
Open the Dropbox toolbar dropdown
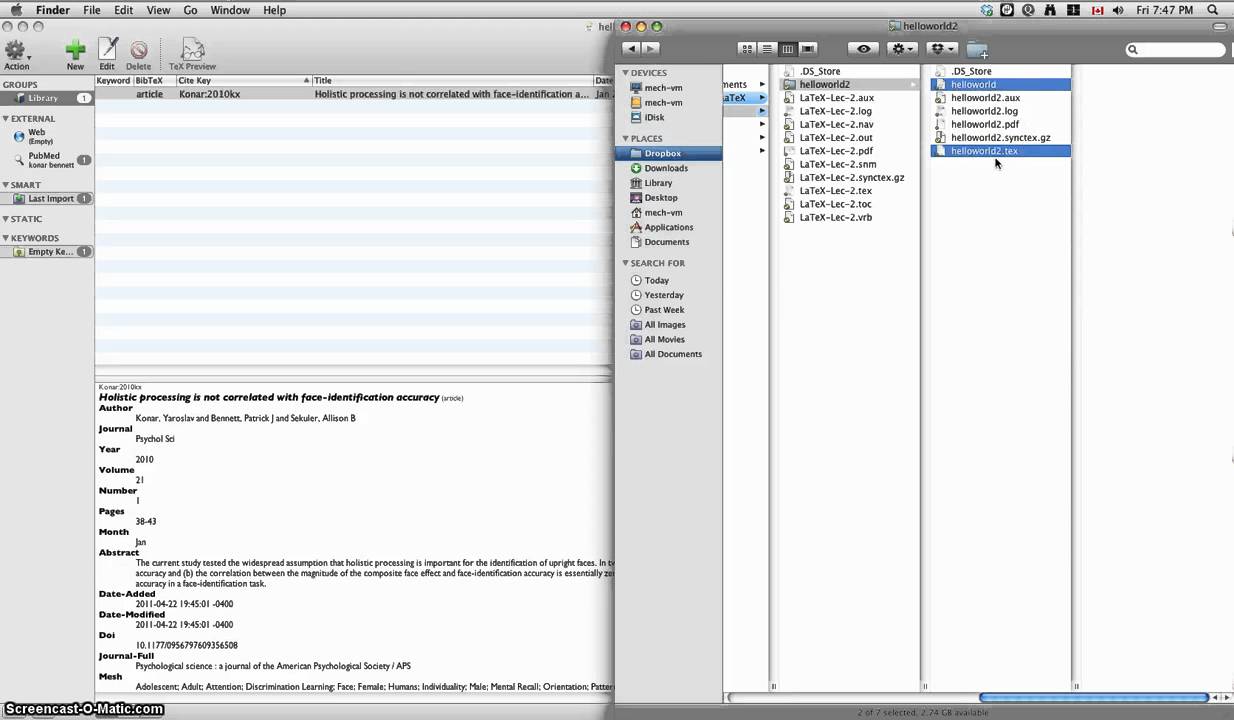pos(942,49)
